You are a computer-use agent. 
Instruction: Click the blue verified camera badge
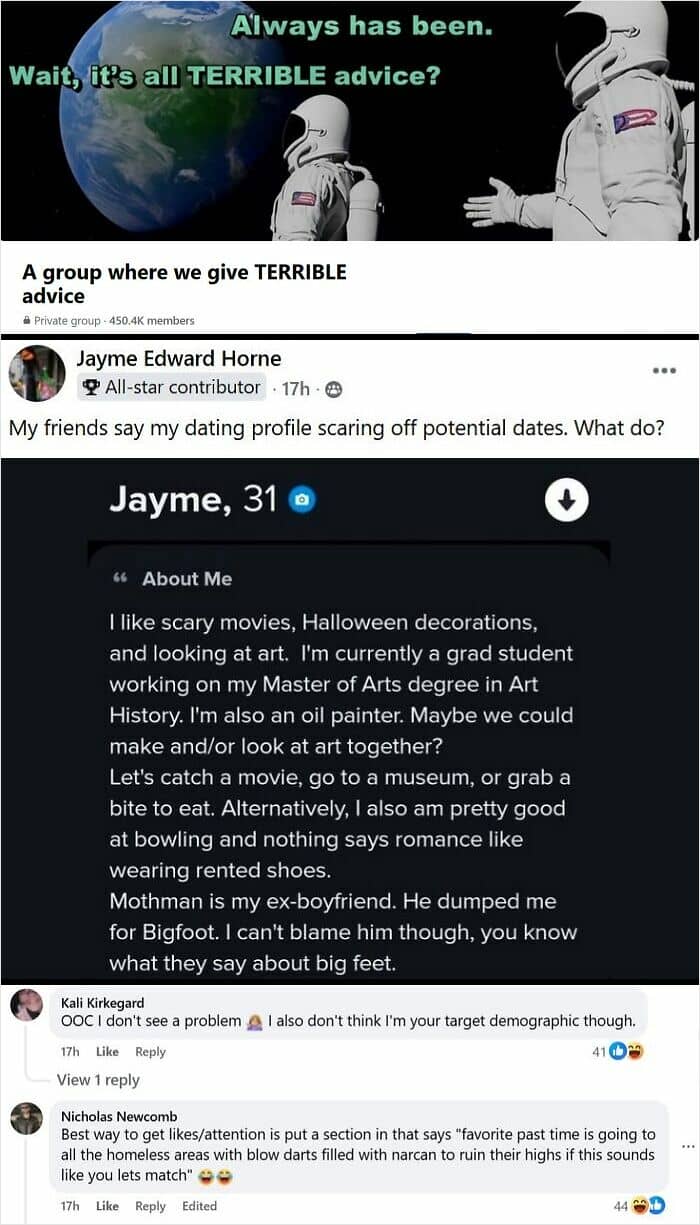tap(301, 500)
